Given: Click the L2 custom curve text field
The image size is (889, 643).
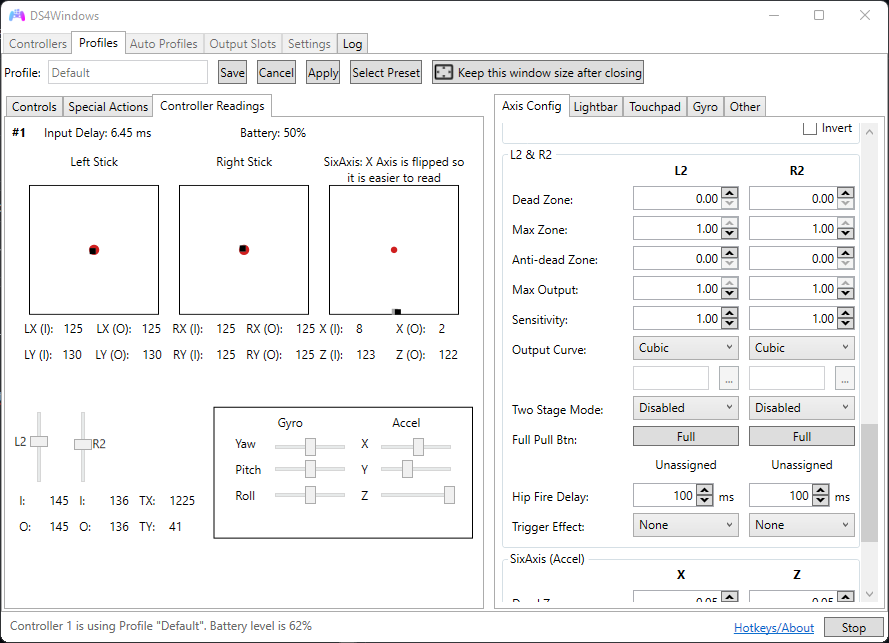Looking at the screenshot, I should pyautogui.click(x=671, y=378).
